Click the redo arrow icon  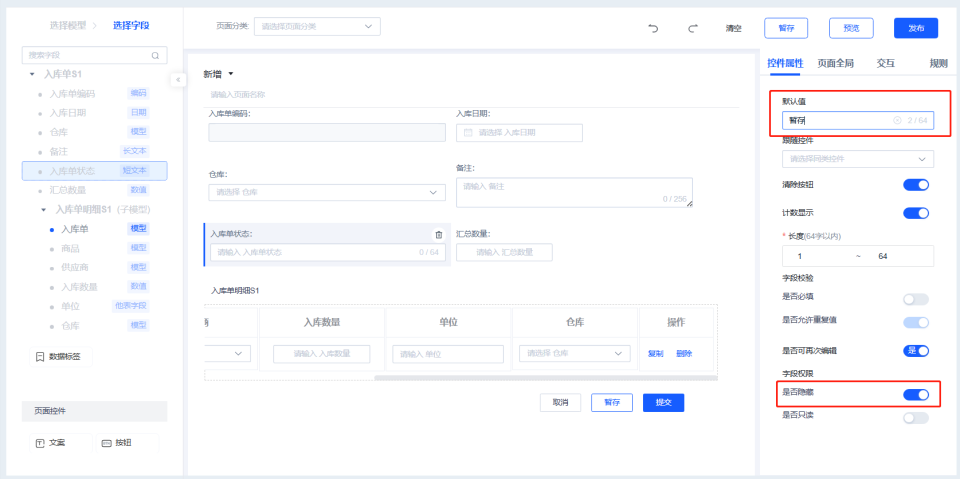[692, 28]
